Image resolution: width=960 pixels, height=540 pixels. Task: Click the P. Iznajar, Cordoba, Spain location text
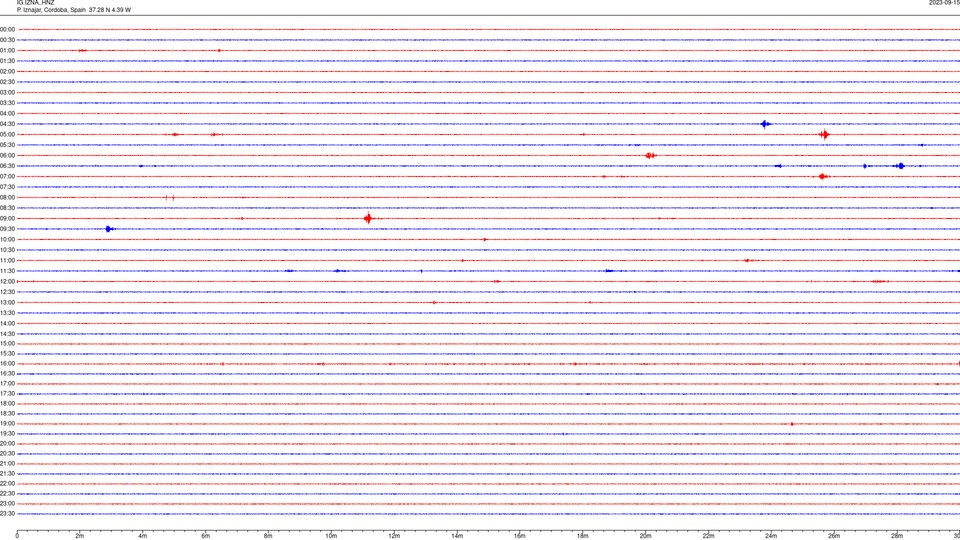pos(51,10)
